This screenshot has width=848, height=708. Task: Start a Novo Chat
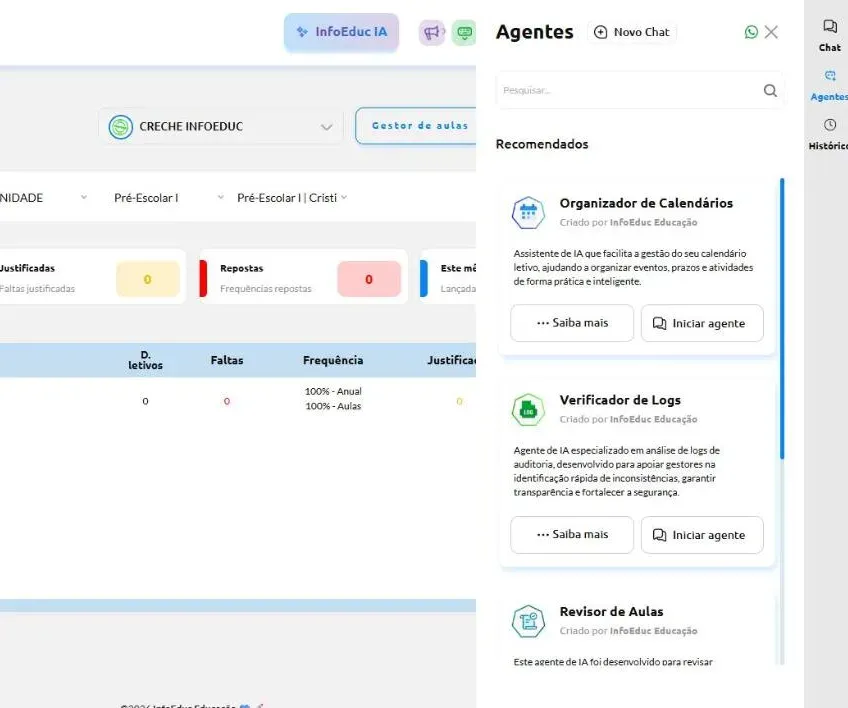(632, 32)
